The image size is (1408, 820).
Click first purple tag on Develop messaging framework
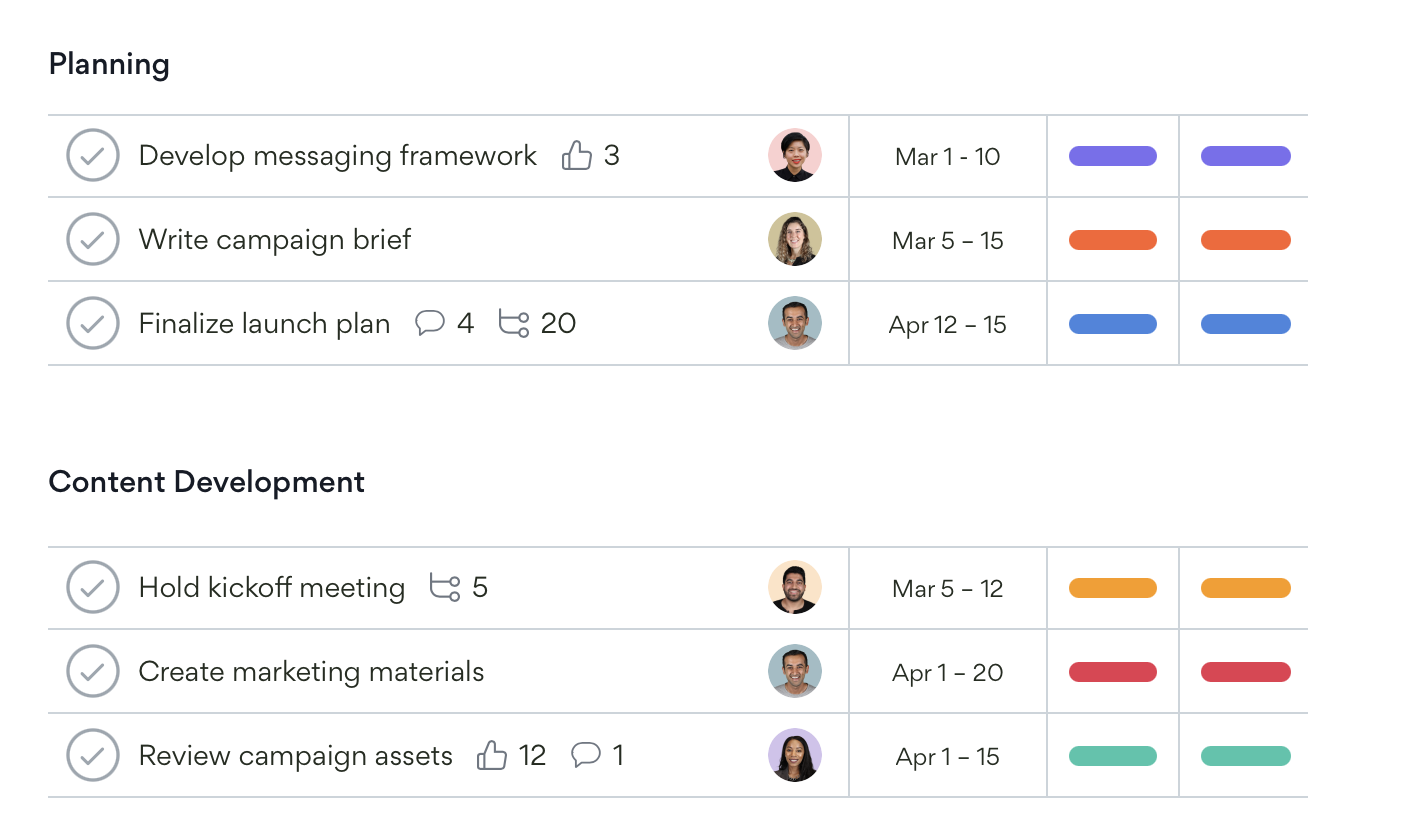pyautogui.click(x=1112, y=156)
